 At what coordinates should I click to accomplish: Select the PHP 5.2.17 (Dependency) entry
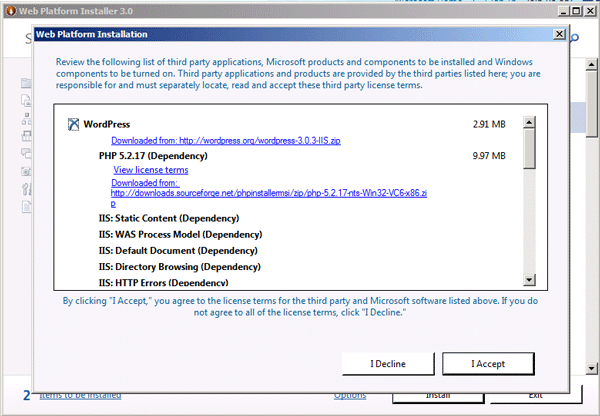[x=153, y=156]
